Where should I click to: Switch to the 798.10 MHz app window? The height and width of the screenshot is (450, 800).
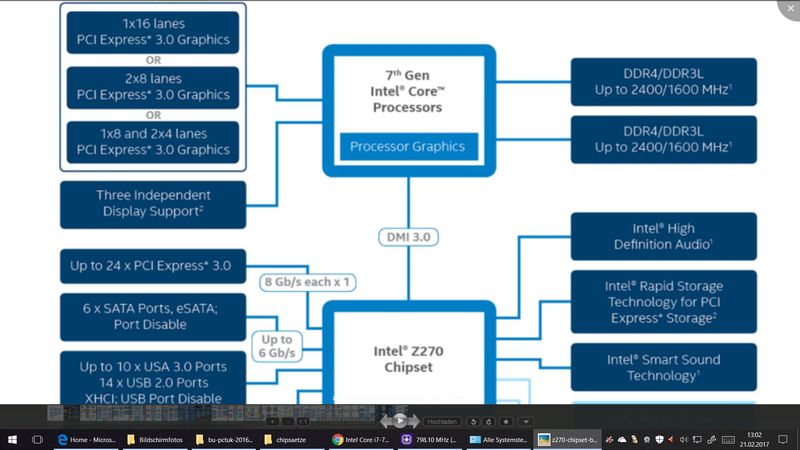pos(429,439)
